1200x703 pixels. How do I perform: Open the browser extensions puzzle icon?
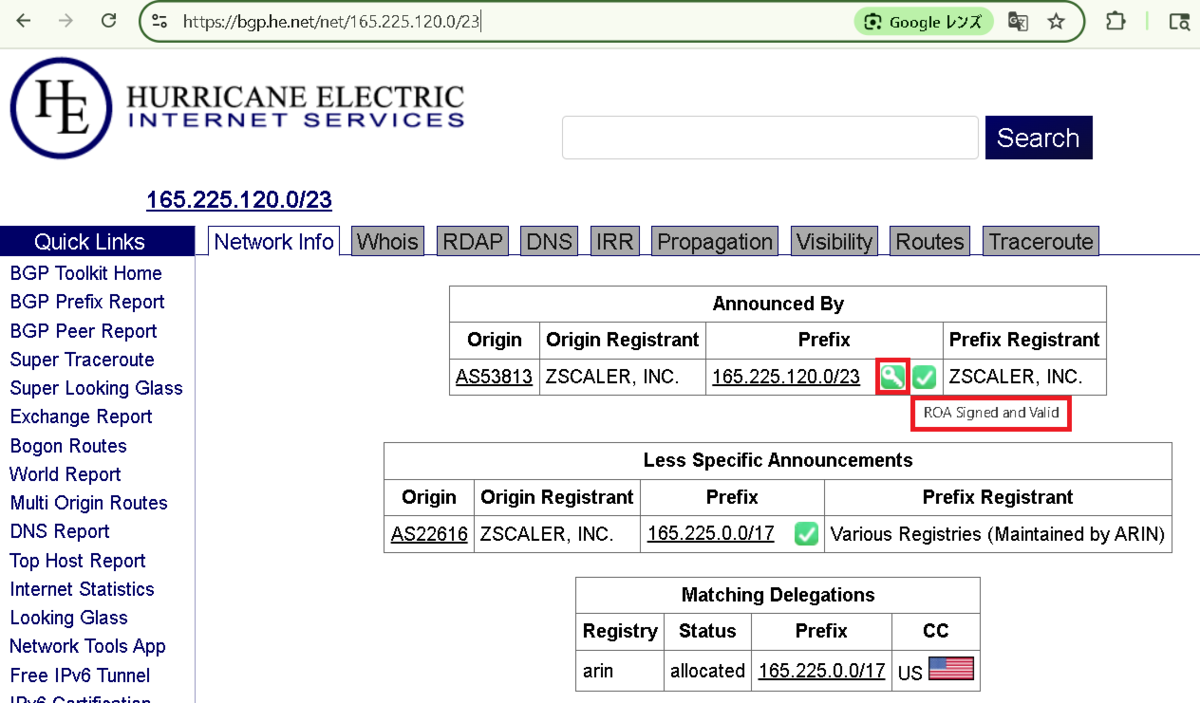tap(1115, 21)
